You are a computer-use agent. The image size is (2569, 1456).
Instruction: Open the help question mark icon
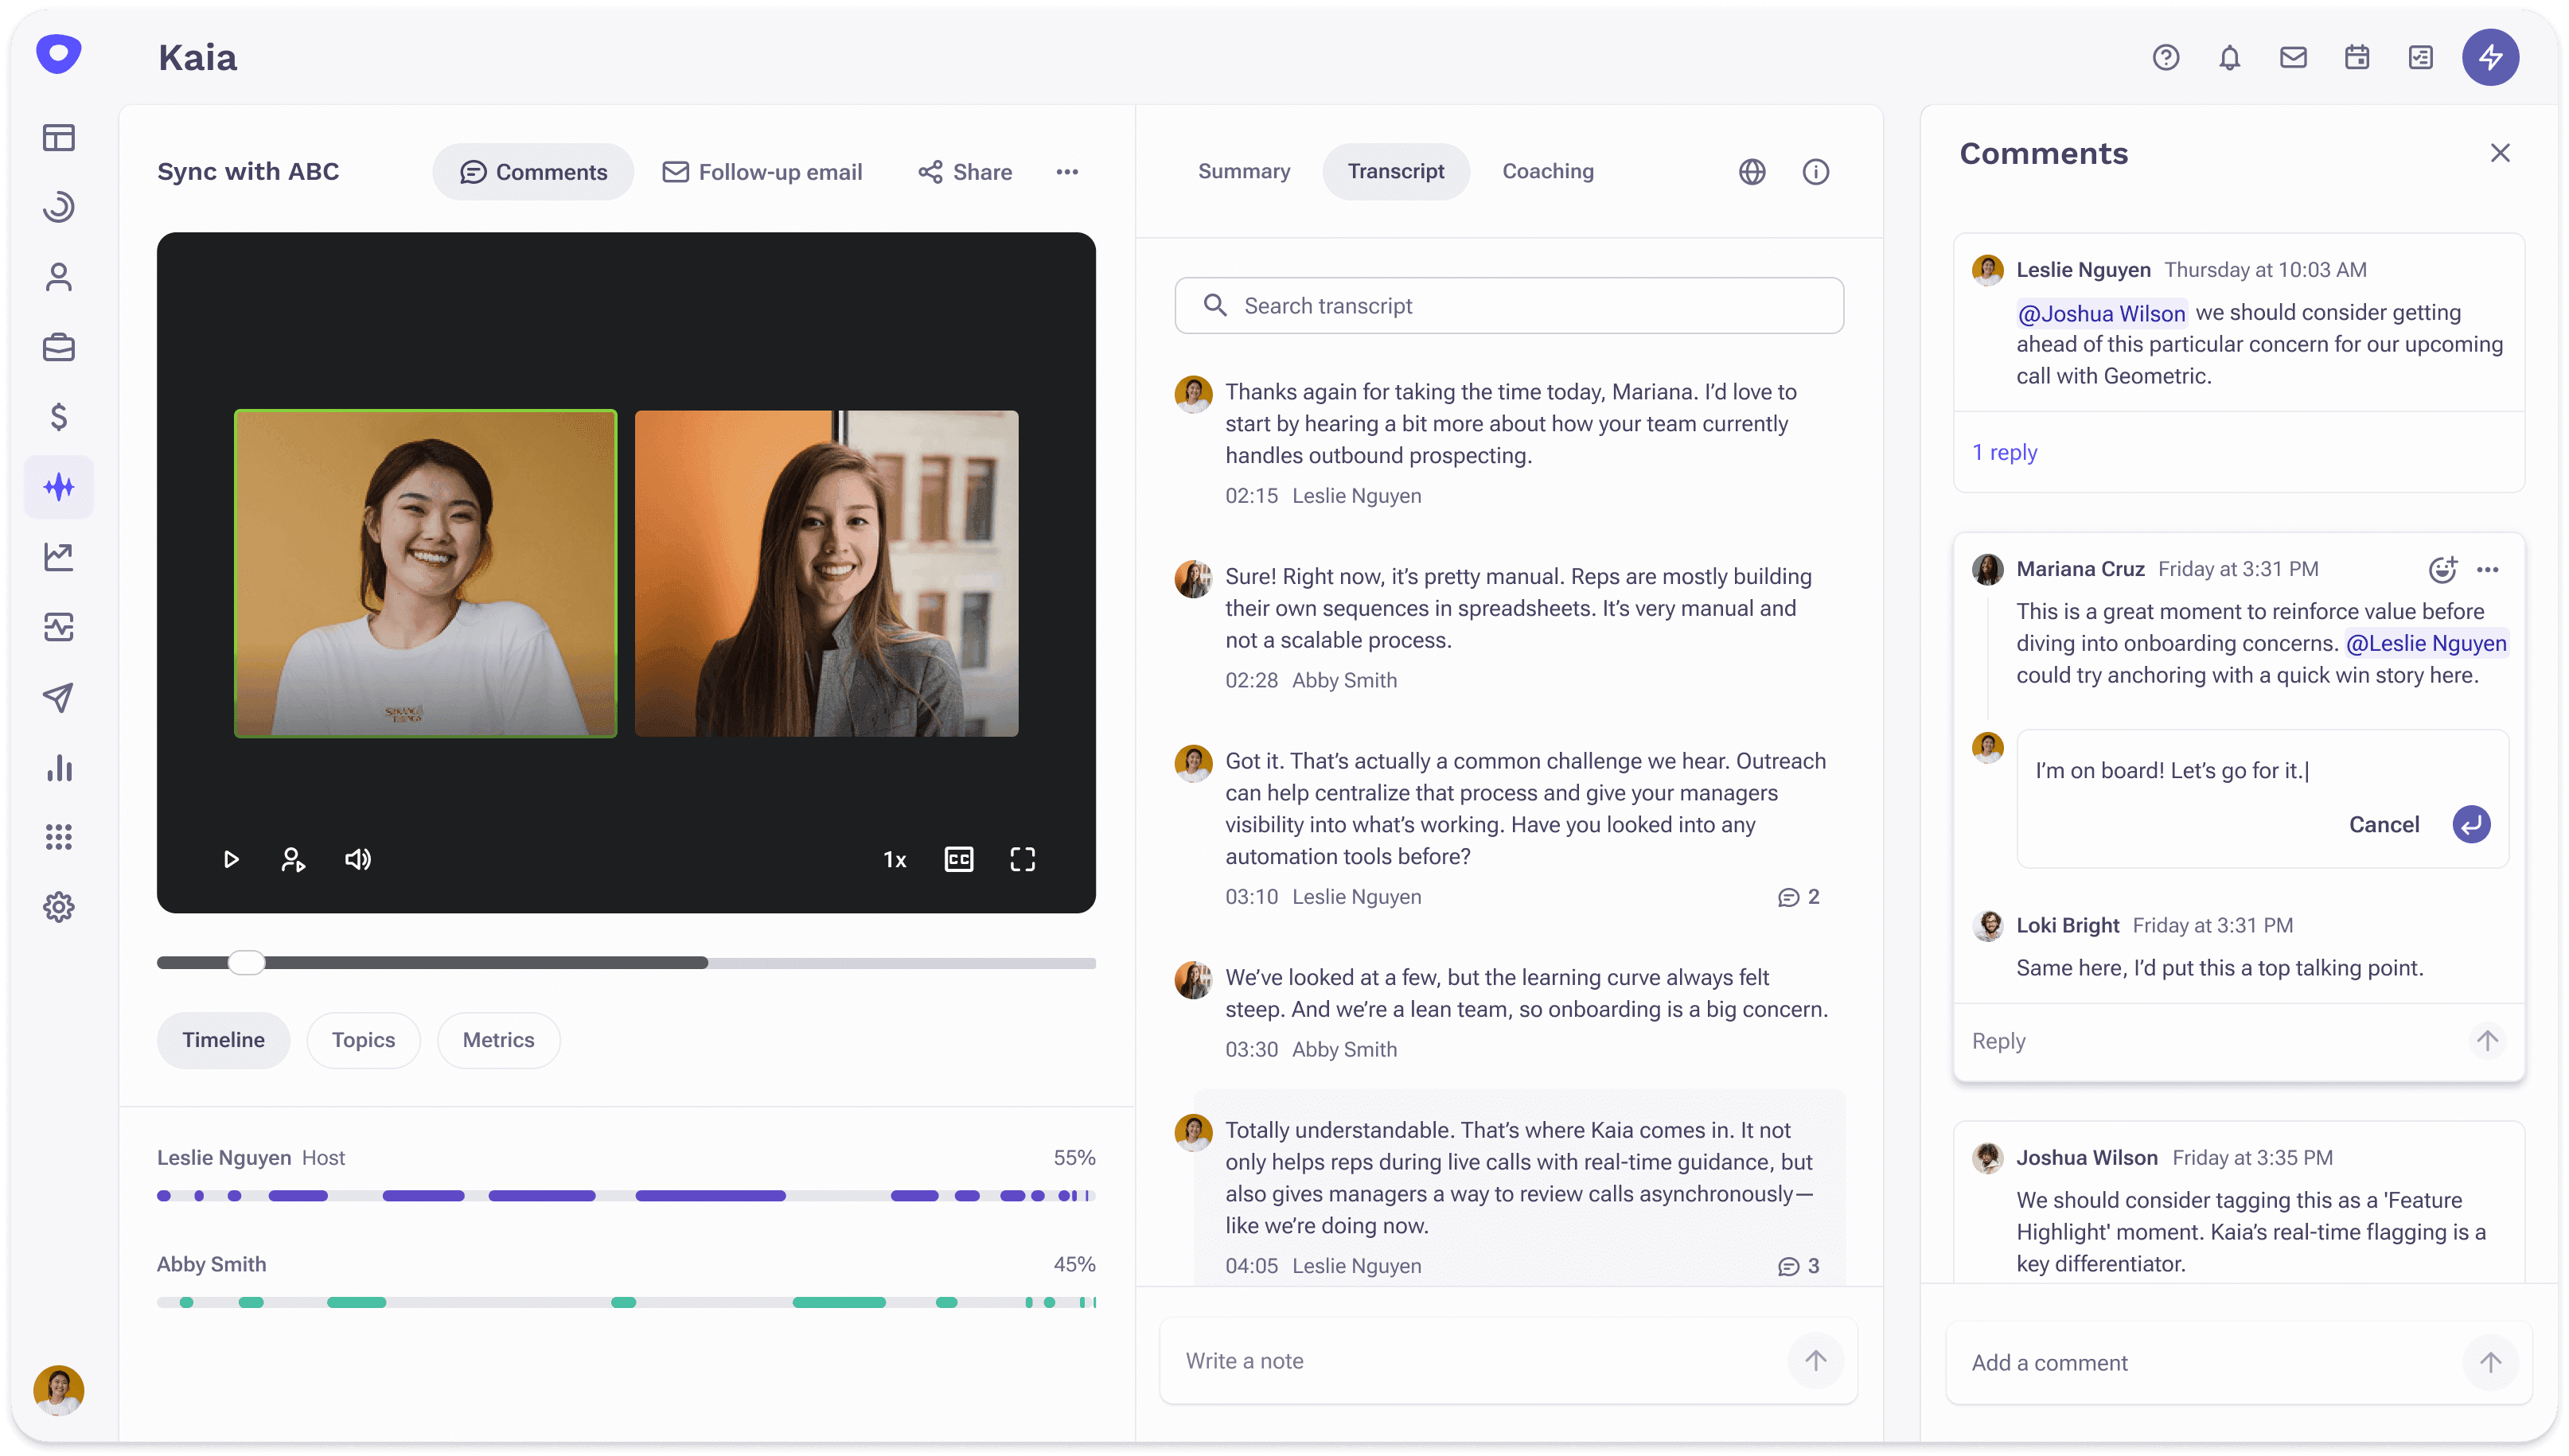(x=2165, y=58)
